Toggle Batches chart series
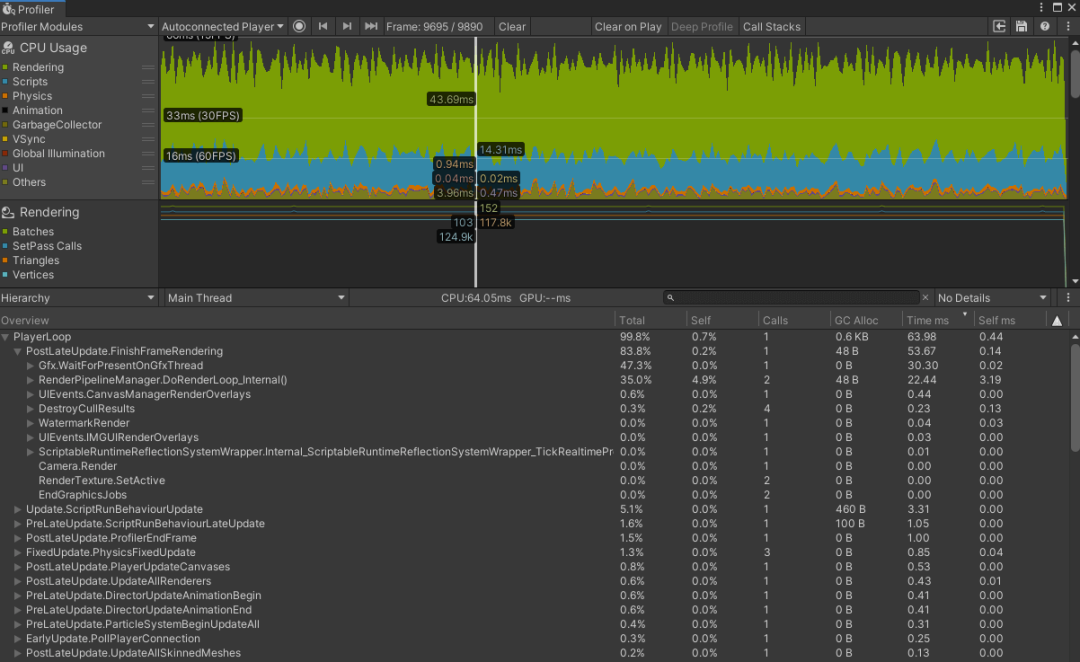The height and width of the screenshot is (662, 1080). [6, 231]
